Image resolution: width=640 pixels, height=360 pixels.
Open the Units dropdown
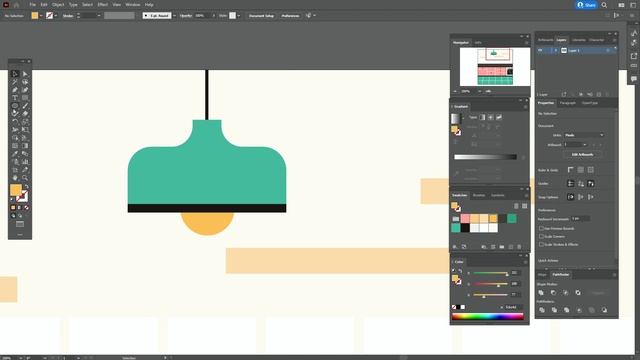point(584,135)
